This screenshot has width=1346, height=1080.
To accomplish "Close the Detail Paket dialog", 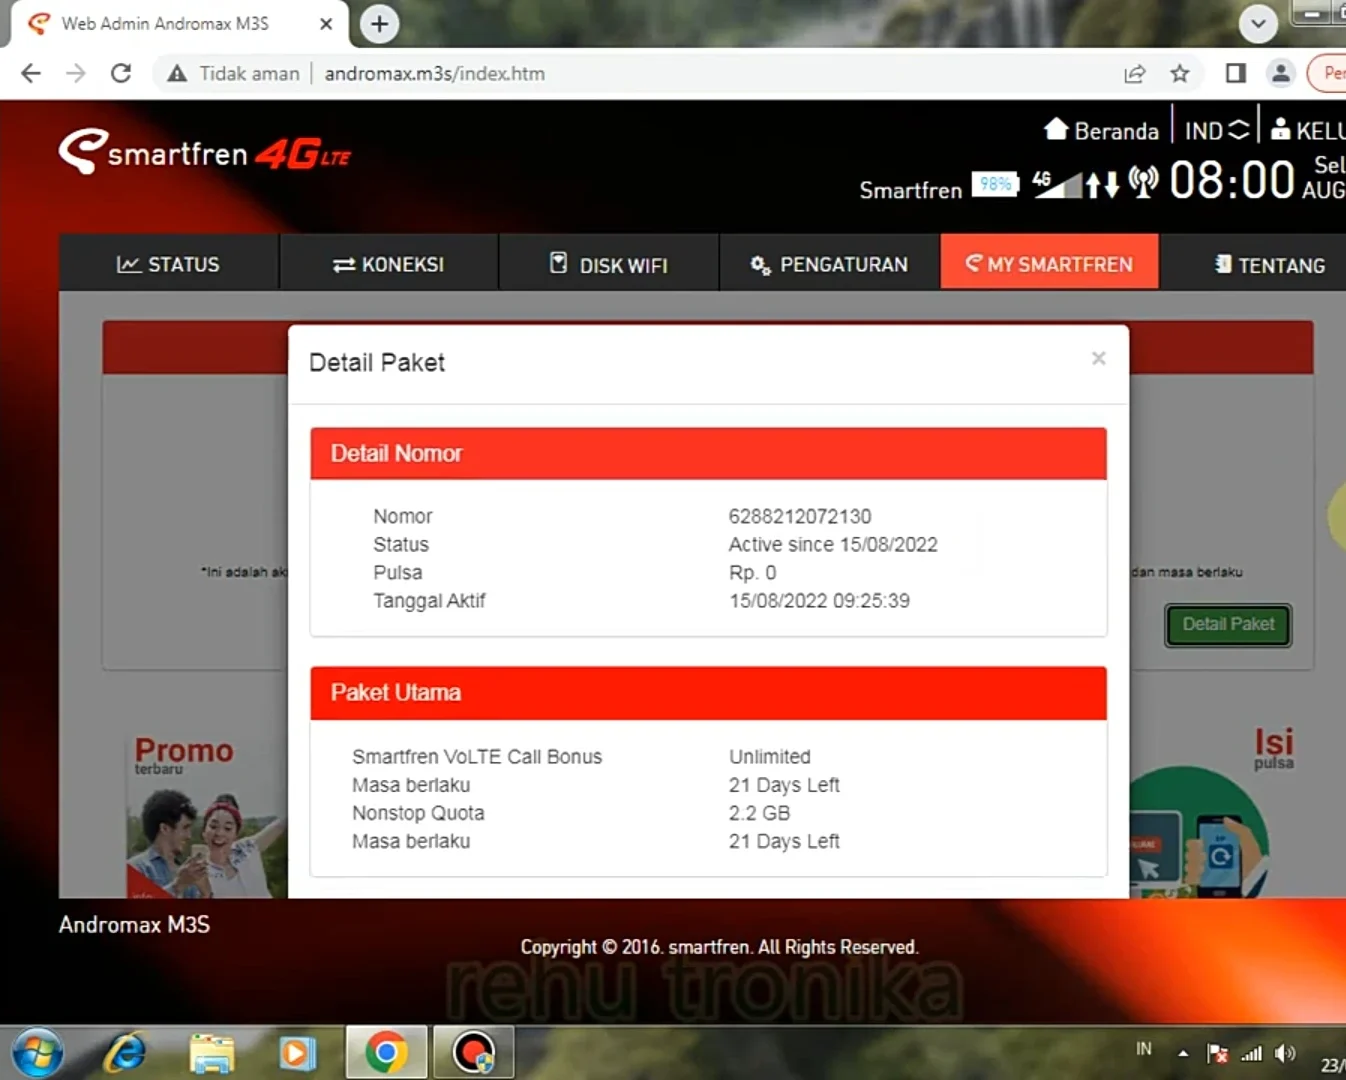I will tap(1098, 358).
